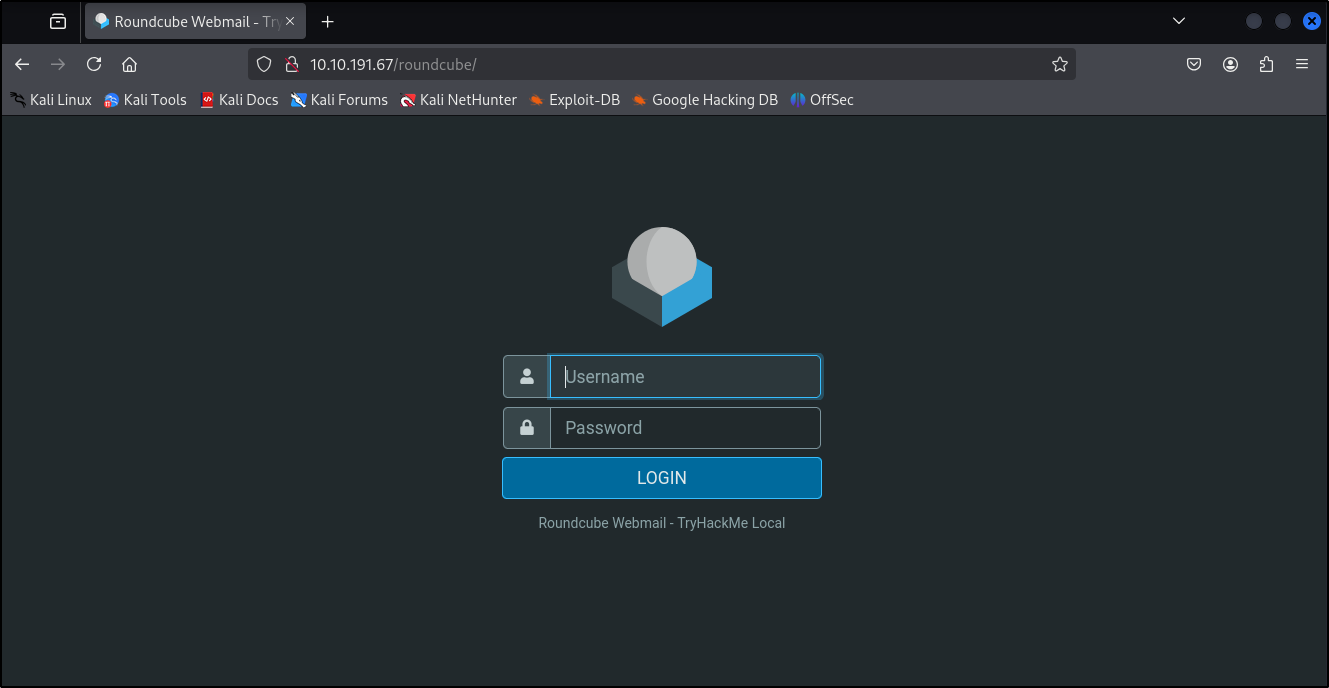The height and width of the screenshot is (688, 1329).
Task: Close the Roundcube Webmail tab
Action: coord(290,21)
